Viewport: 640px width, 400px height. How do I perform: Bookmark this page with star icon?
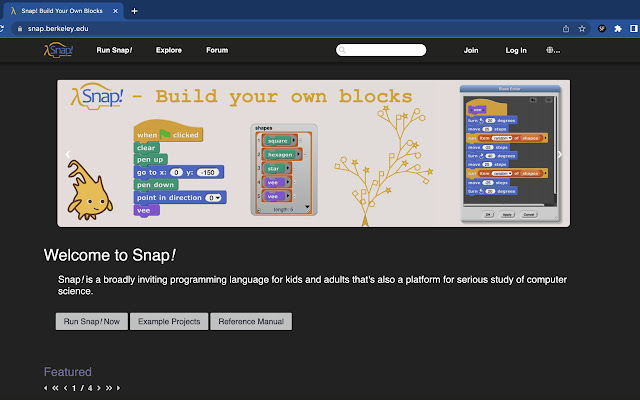[x=582, y=29]
